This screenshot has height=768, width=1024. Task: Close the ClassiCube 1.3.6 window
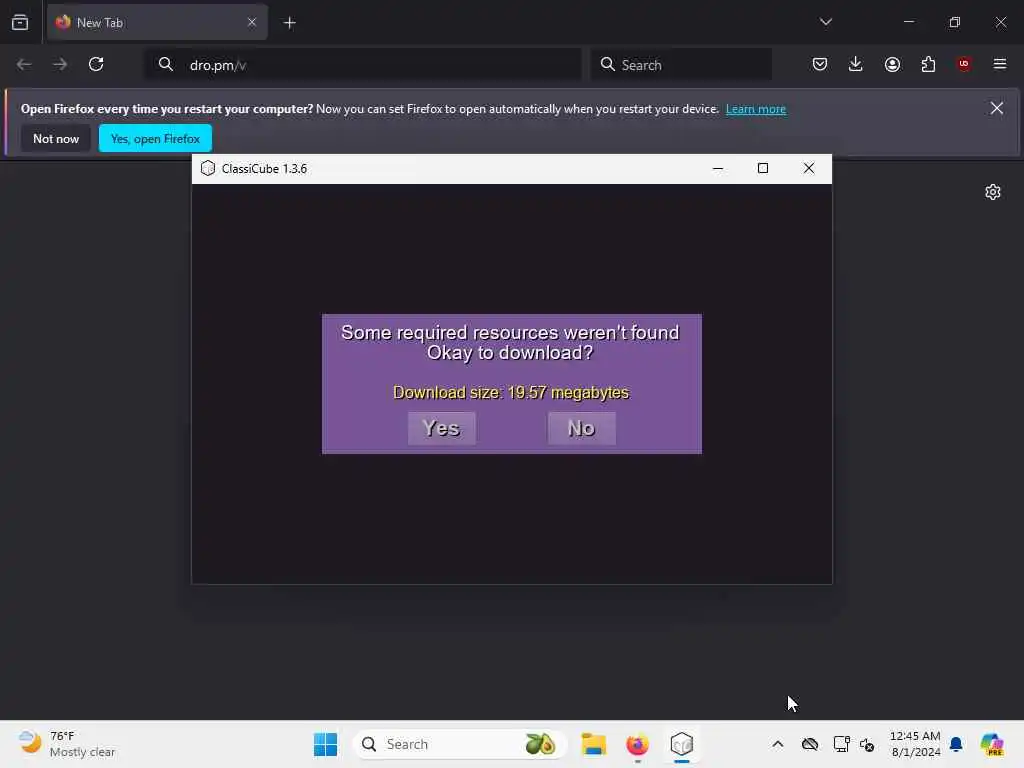pyautogui.click(x=808, y=168)
